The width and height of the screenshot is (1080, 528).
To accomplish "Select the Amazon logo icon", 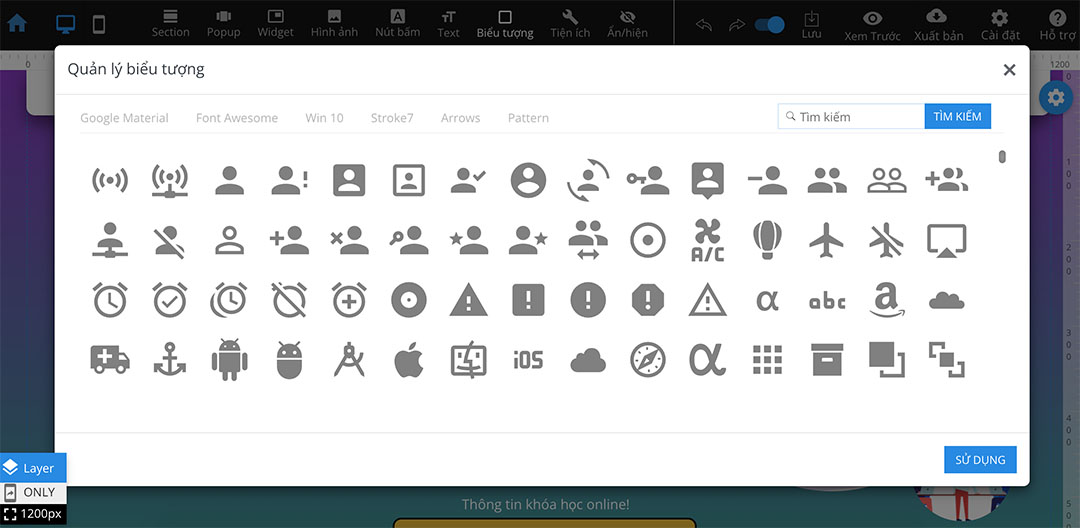I will coord(887,299).
